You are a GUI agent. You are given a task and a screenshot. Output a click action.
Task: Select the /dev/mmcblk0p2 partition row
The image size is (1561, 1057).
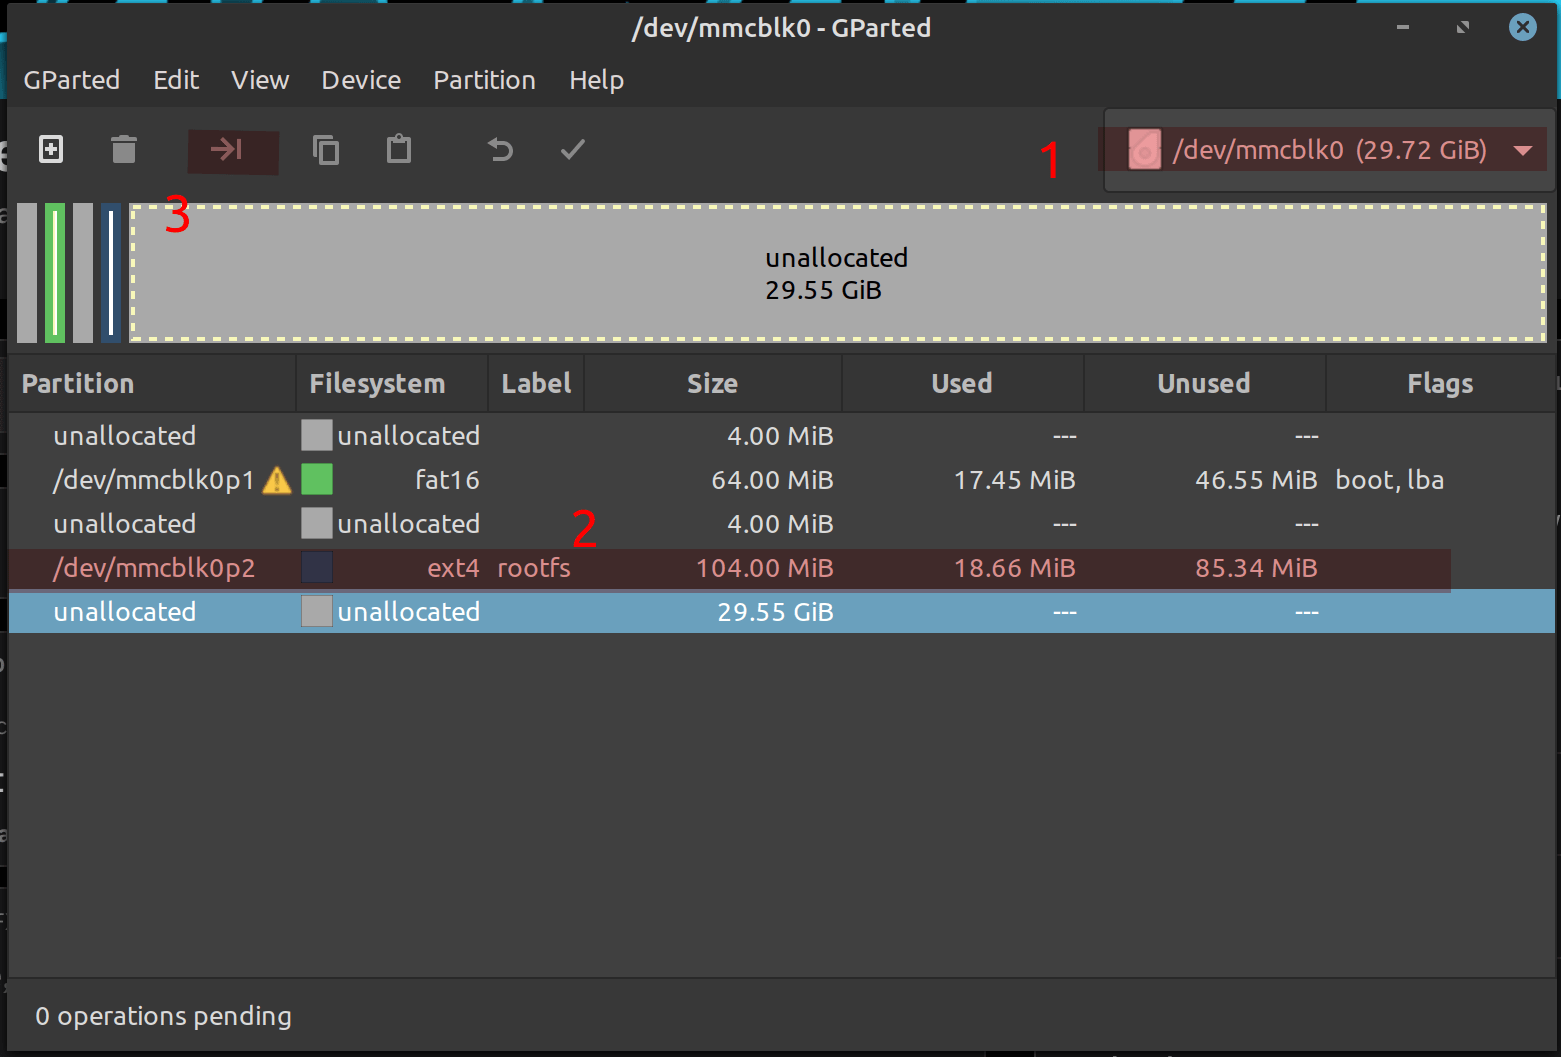(782, 568)
